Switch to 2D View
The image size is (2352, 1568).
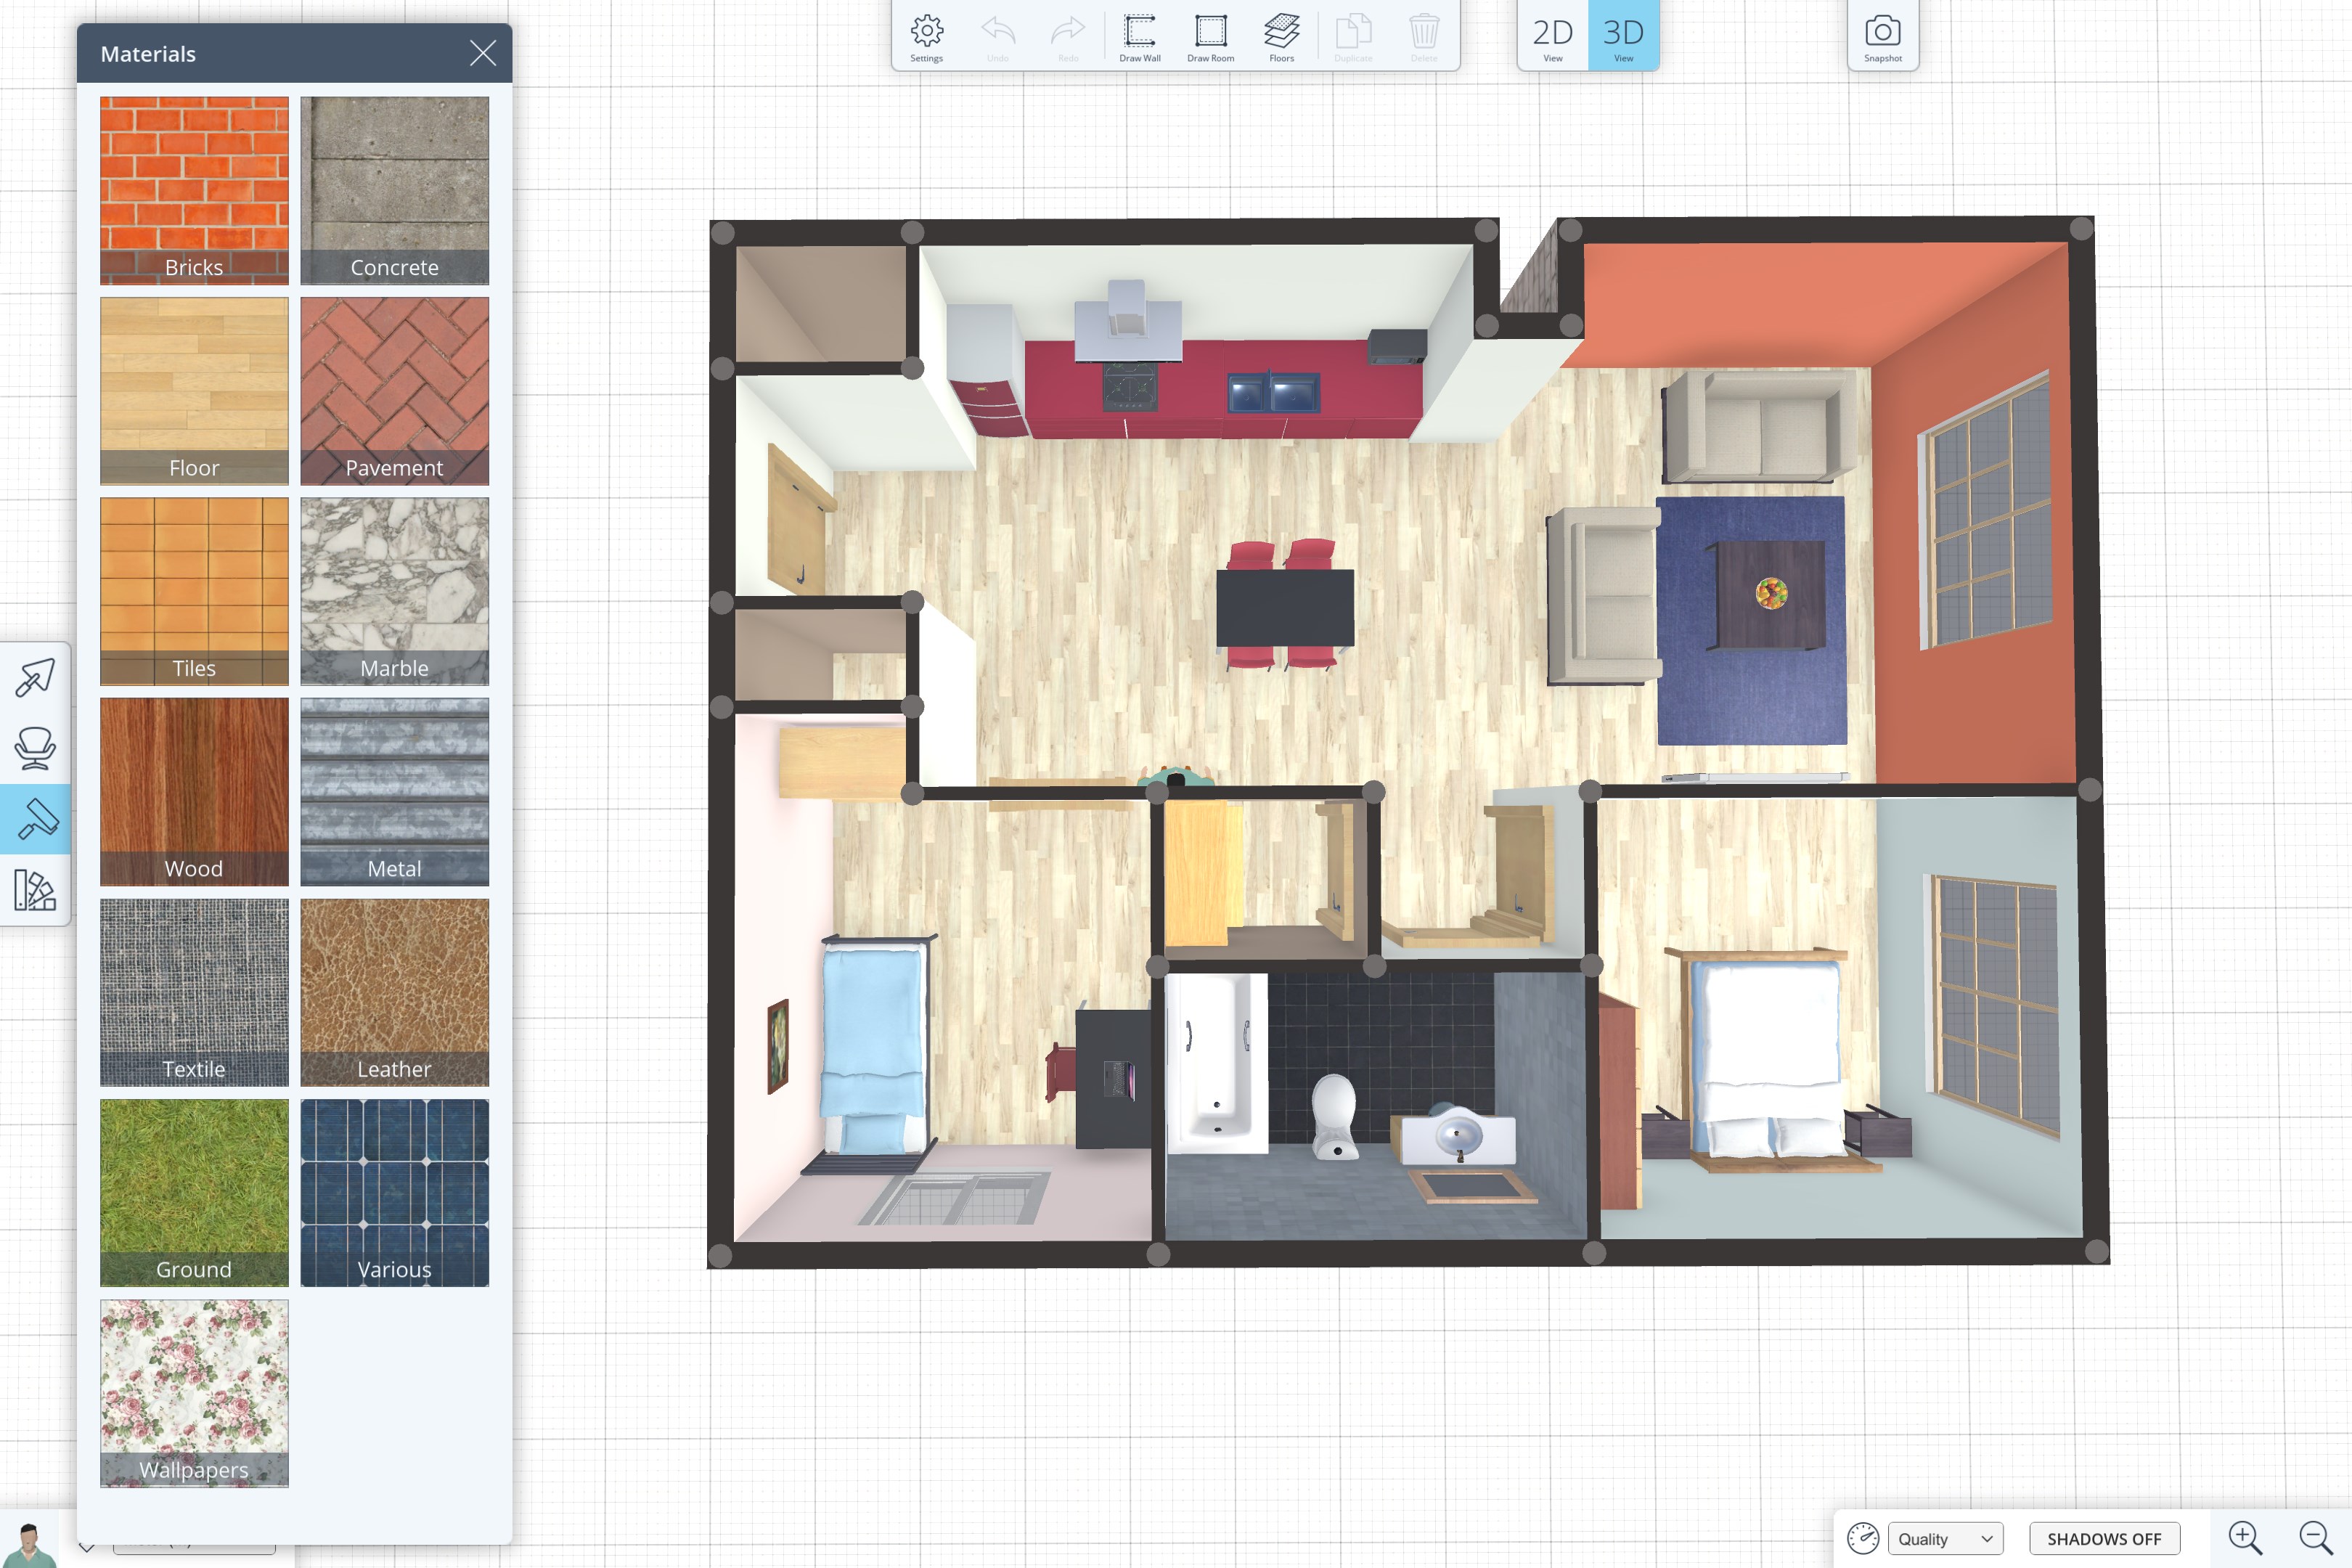tap(1552, 36)
